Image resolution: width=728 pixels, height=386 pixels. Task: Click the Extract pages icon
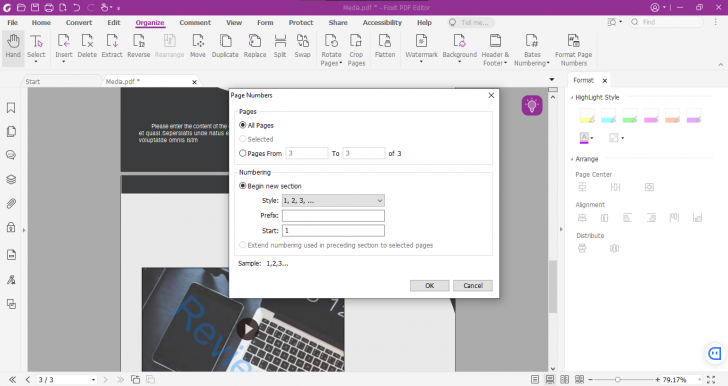[112, 41]
